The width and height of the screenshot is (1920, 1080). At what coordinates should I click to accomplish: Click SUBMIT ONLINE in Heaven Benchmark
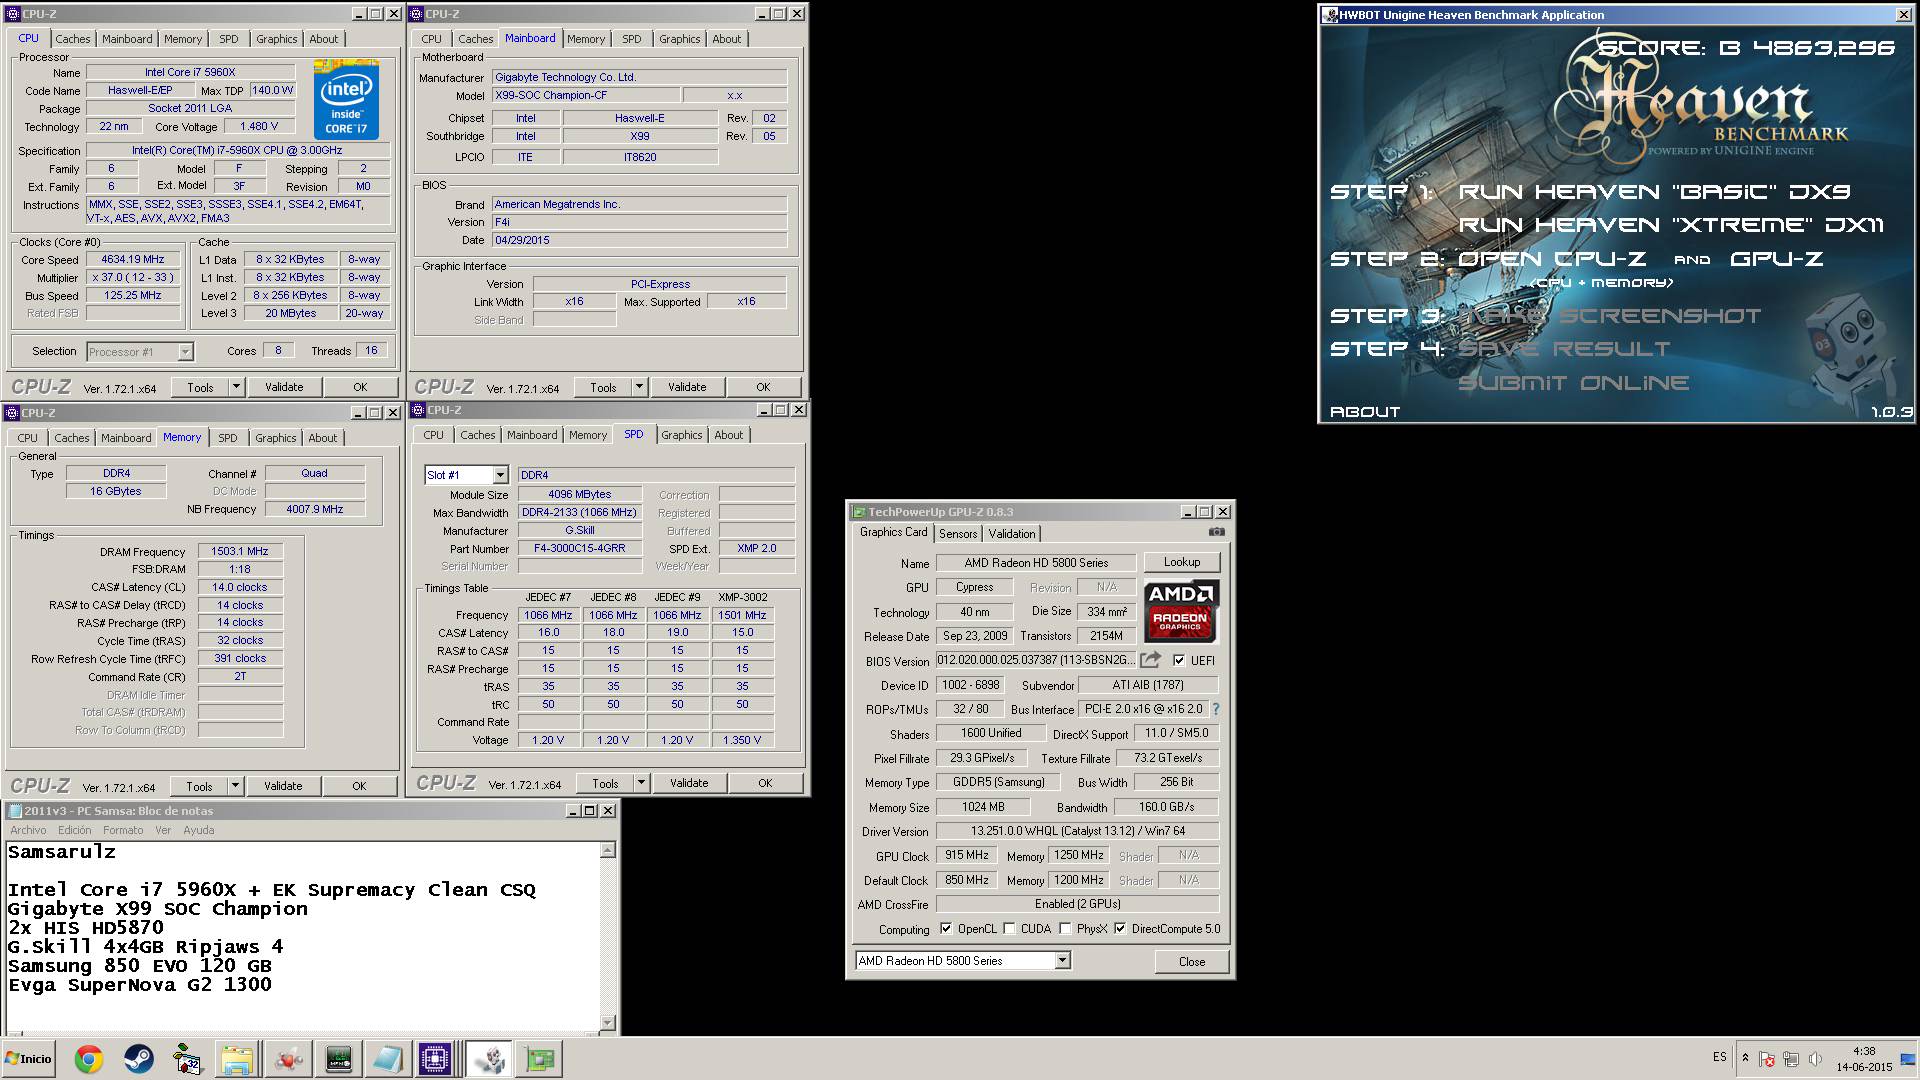point(1573,383)
